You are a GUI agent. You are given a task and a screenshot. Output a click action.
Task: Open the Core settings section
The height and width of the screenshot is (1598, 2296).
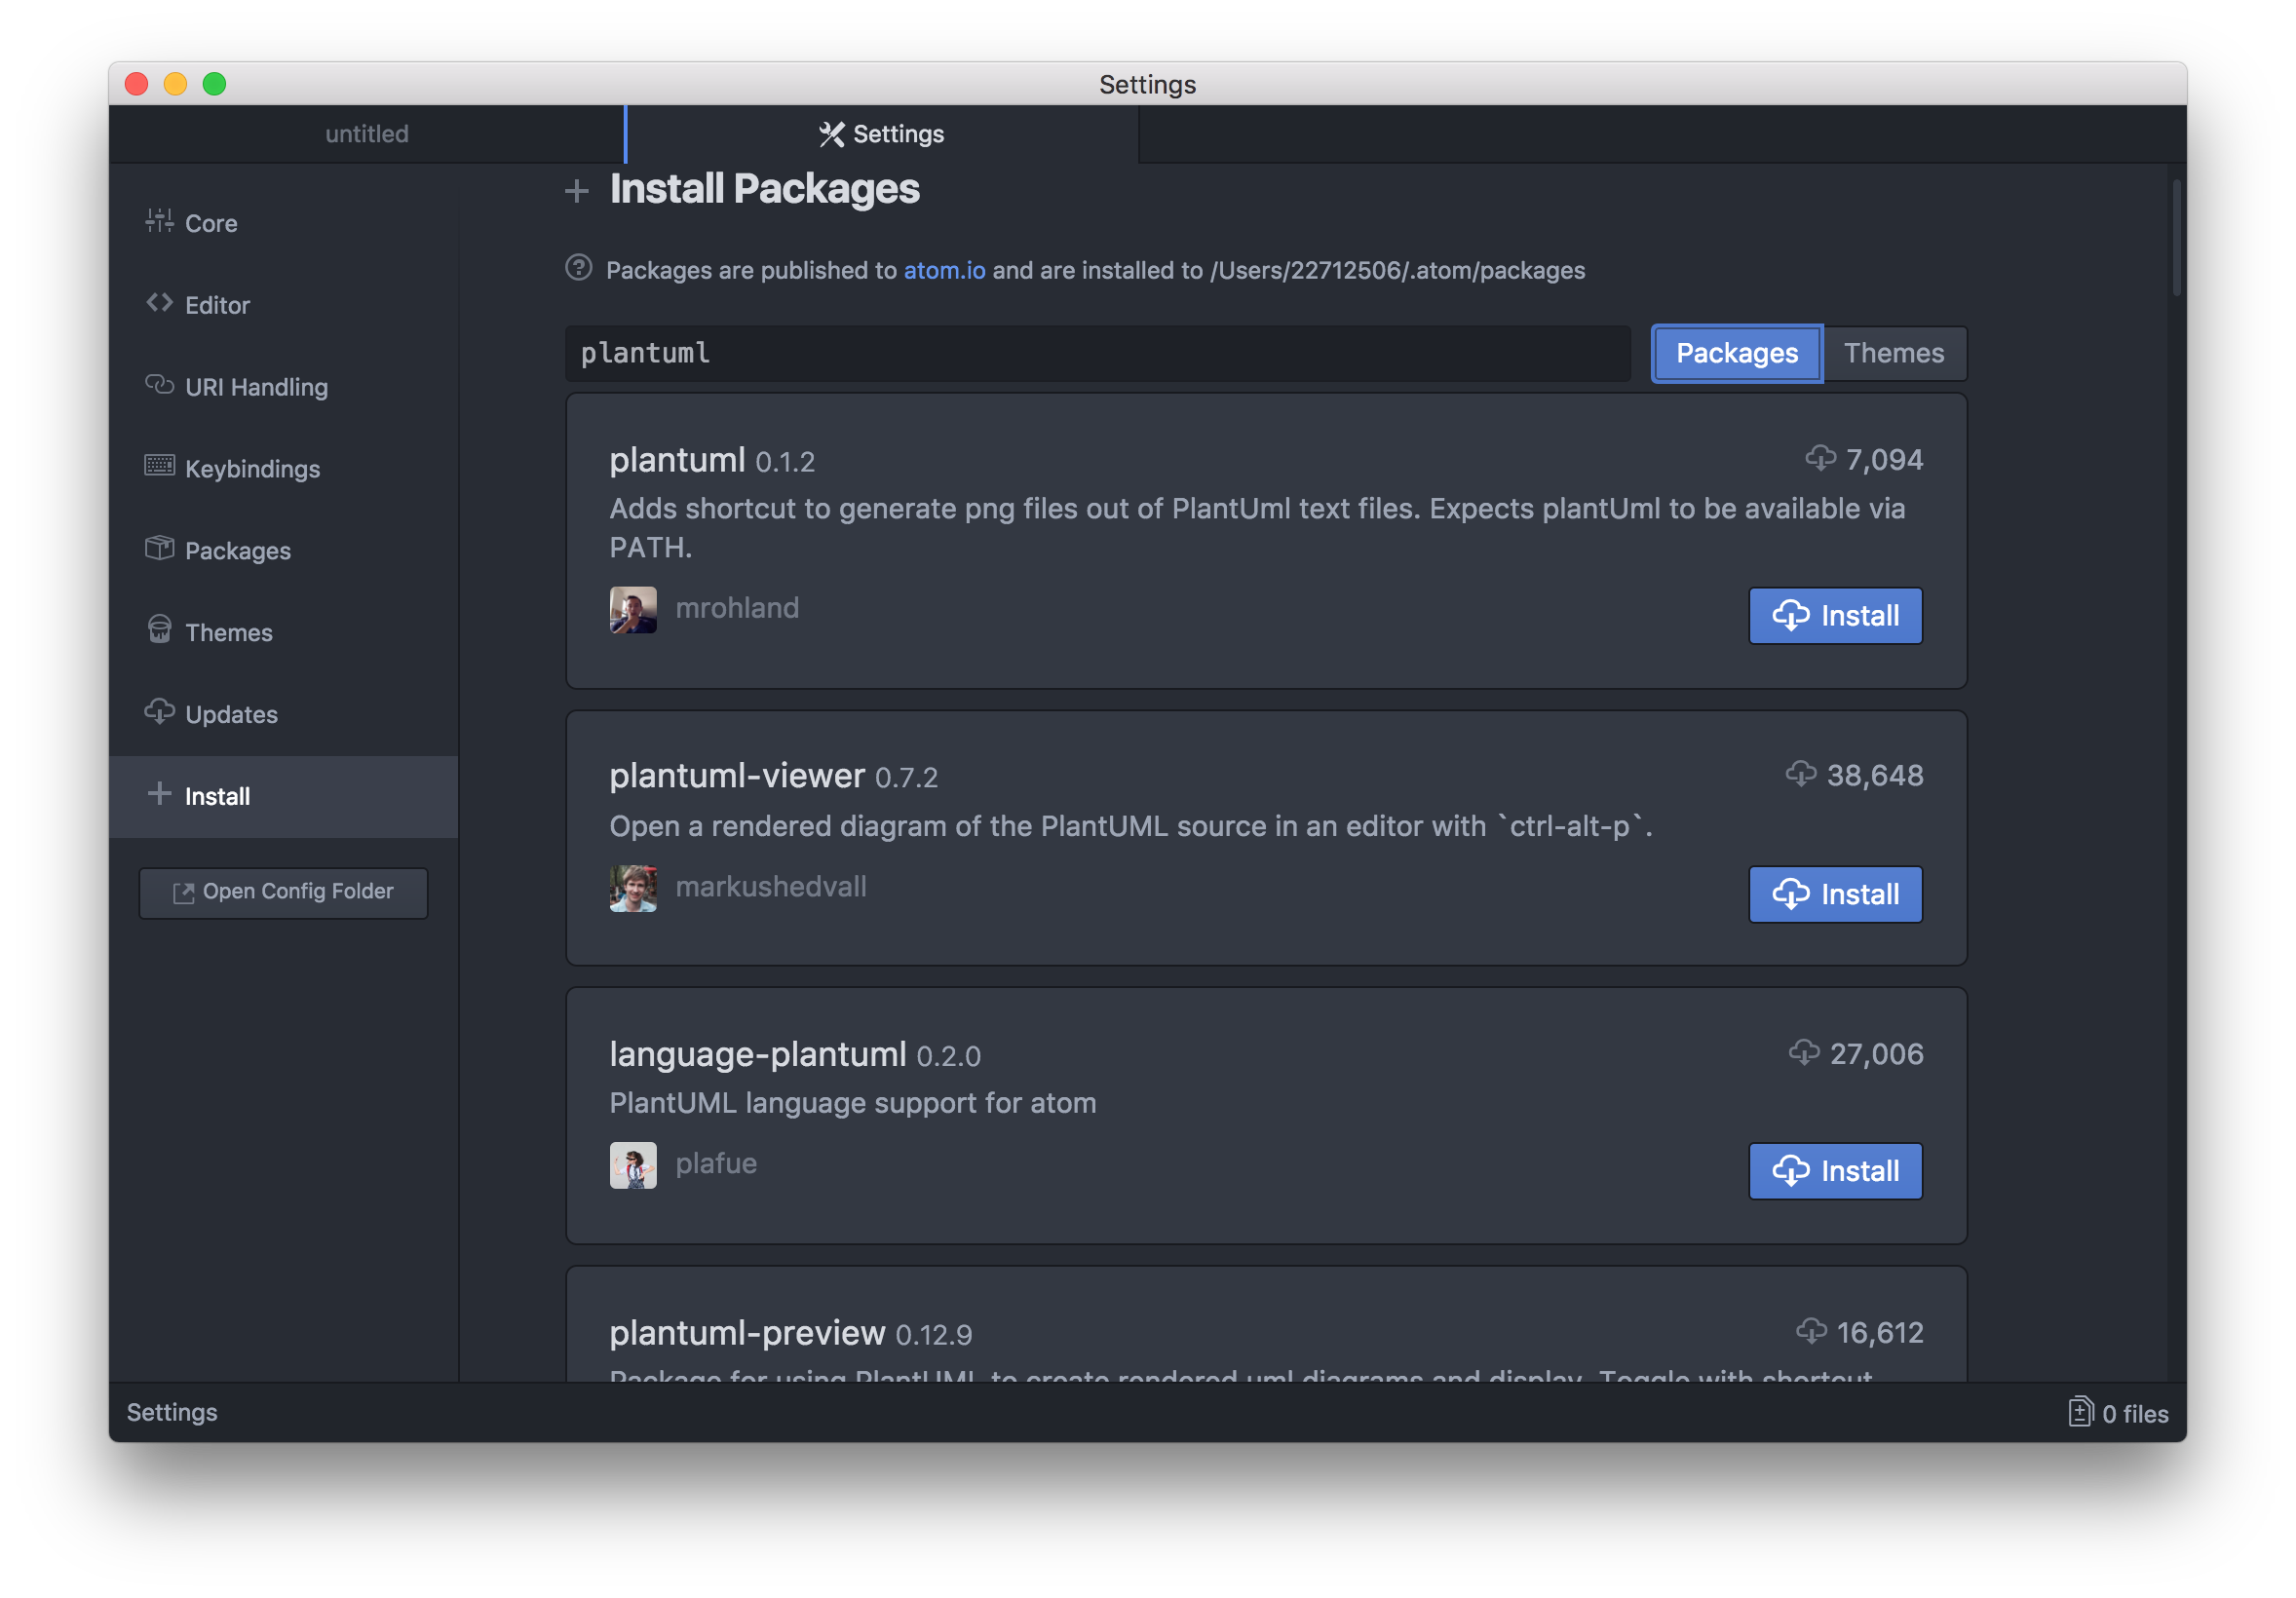click(210, 223)
